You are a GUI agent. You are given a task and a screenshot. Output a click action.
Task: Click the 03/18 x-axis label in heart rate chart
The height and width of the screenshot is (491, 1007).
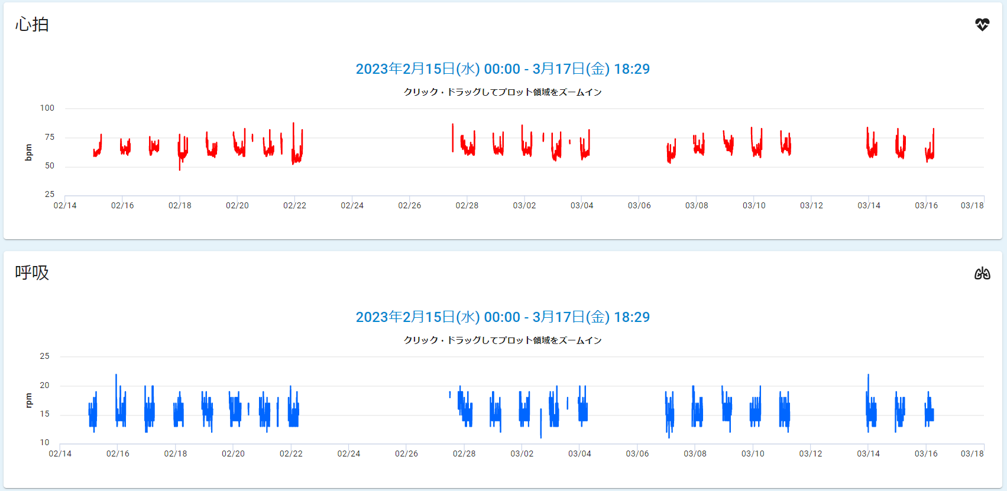click(972, 205)
